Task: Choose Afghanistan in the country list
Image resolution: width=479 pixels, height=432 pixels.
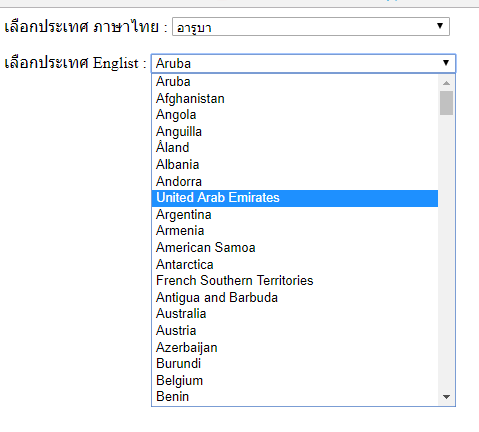Action: click(295, 99)
